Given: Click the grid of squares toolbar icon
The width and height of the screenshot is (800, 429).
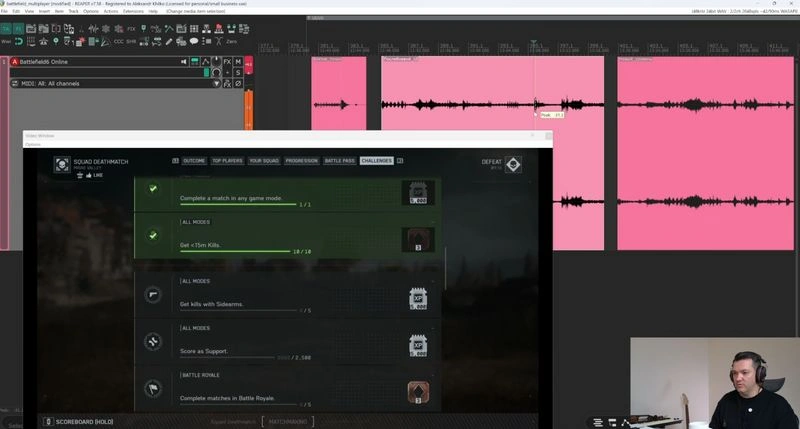Looking at the screenshot, I should point(194,29).
